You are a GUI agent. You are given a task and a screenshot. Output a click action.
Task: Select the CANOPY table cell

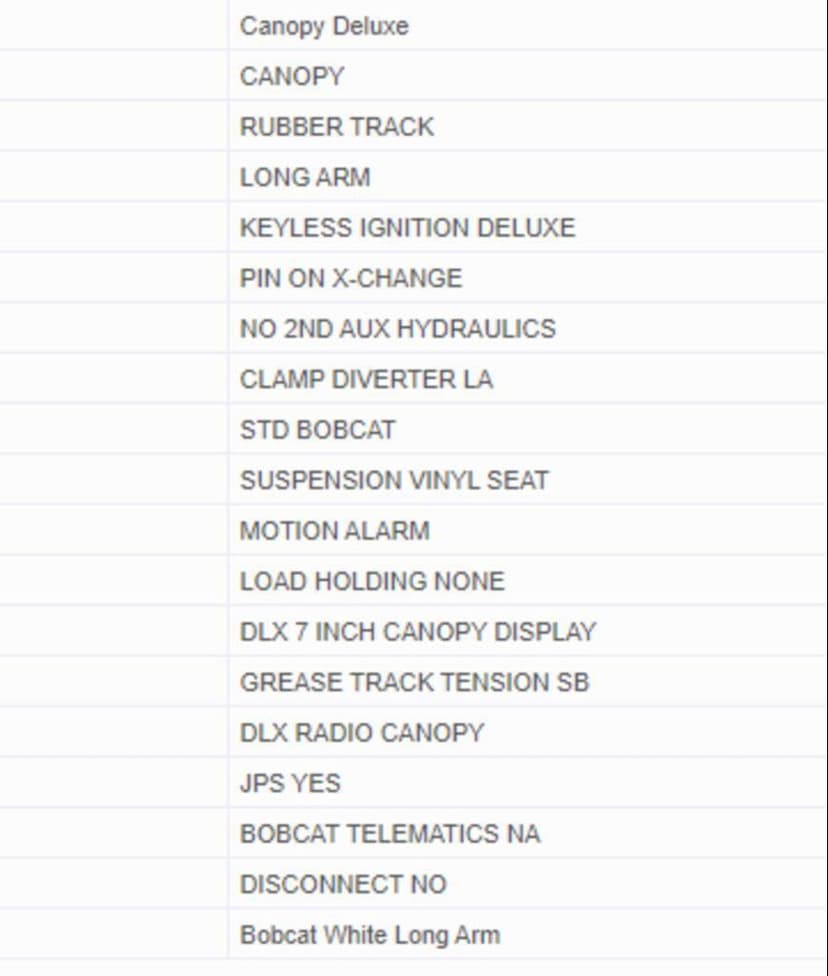point(292,76)
